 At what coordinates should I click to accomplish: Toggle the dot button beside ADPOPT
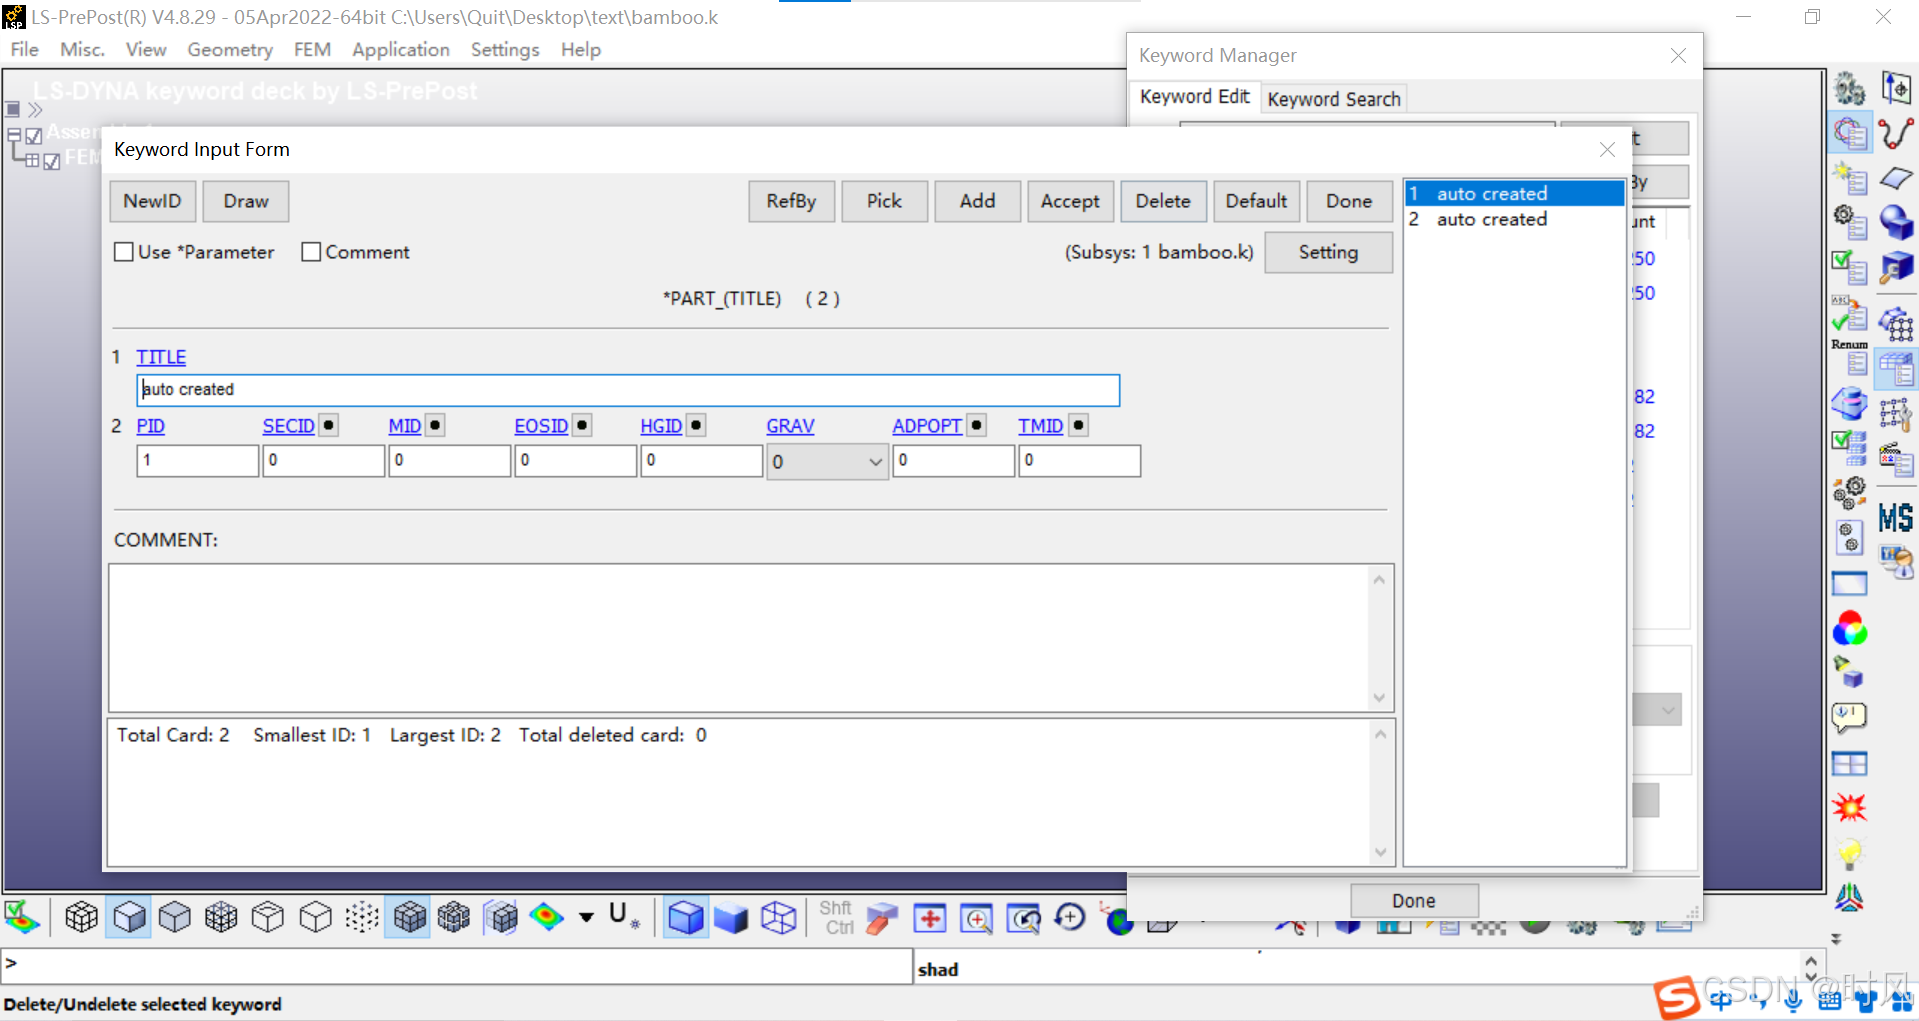coord(977,425)
